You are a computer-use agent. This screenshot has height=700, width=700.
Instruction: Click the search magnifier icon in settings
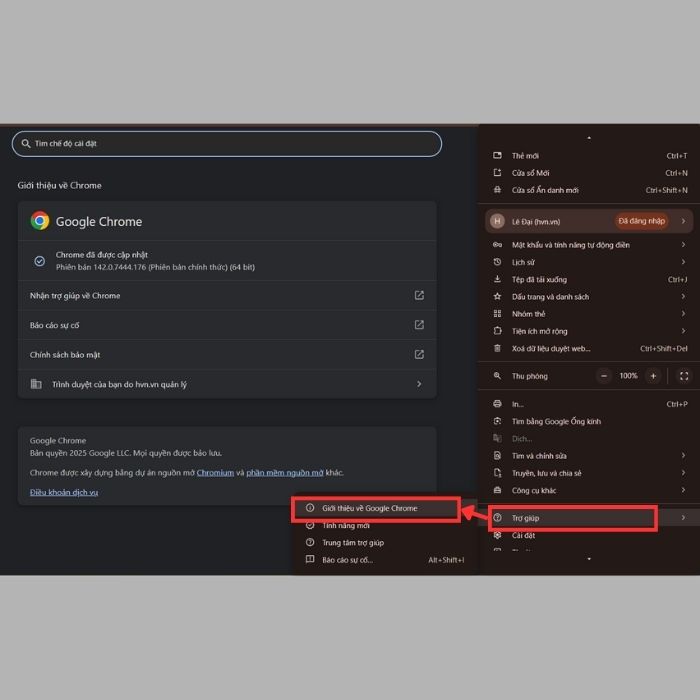pos(26,144)
